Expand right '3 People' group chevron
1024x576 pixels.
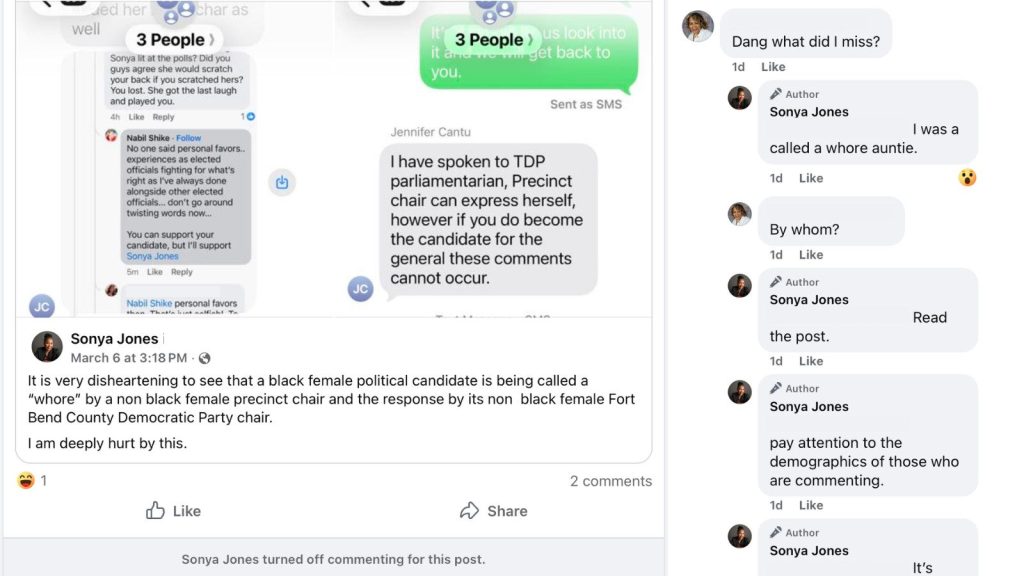pos(530,40)
